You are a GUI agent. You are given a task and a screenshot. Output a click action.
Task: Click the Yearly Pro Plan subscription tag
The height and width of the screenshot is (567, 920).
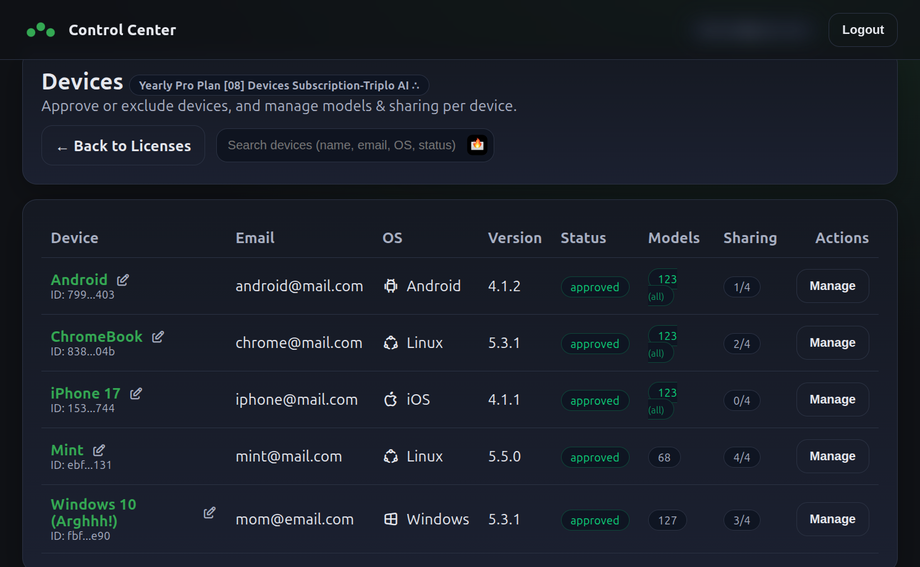tap(279, 86)
